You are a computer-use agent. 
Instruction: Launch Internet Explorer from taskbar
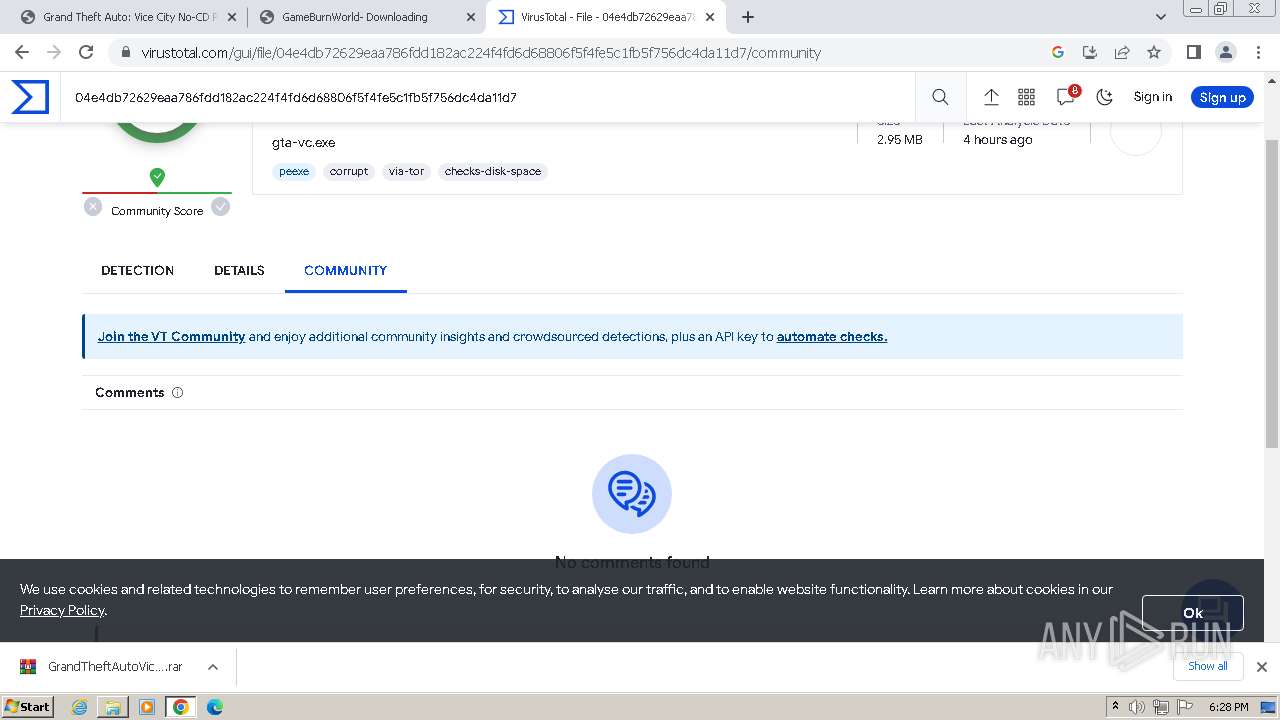[x=80, y=707]
